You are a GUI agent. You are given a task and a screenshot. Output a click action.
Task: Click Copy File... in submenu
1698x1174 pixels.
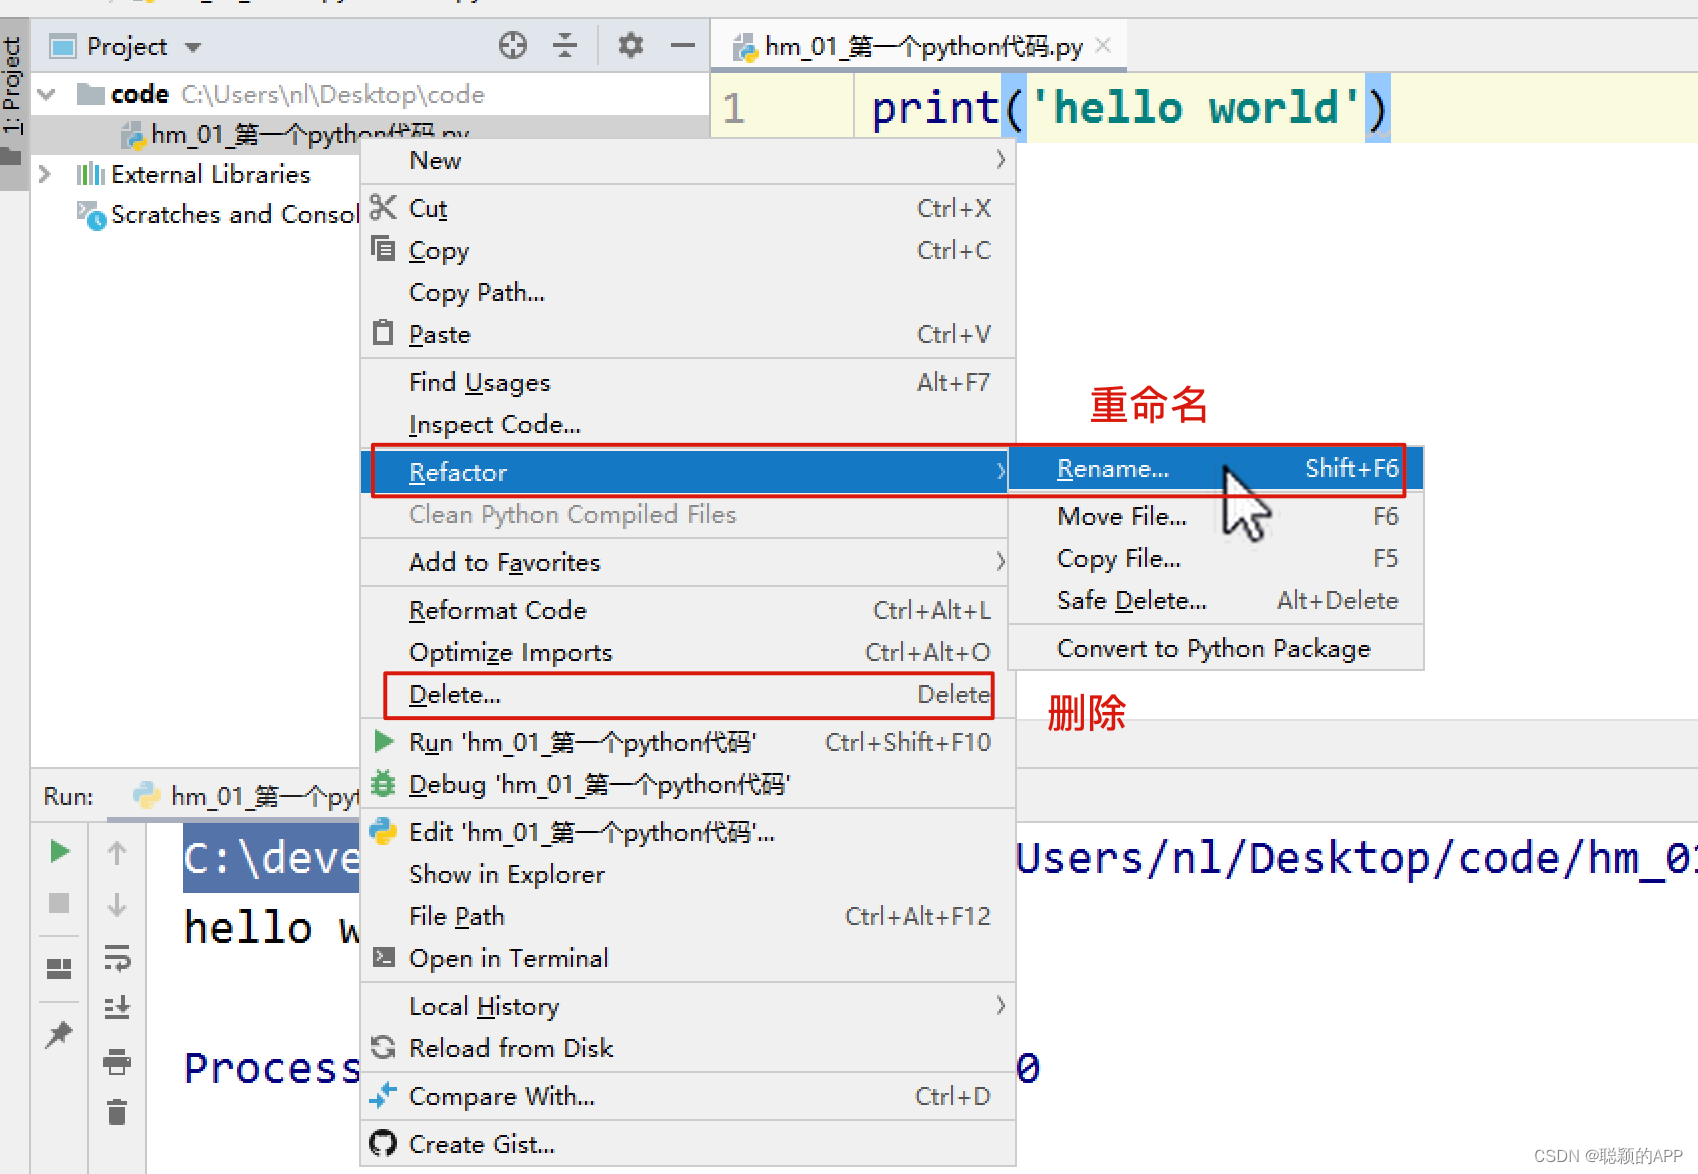1216,558
